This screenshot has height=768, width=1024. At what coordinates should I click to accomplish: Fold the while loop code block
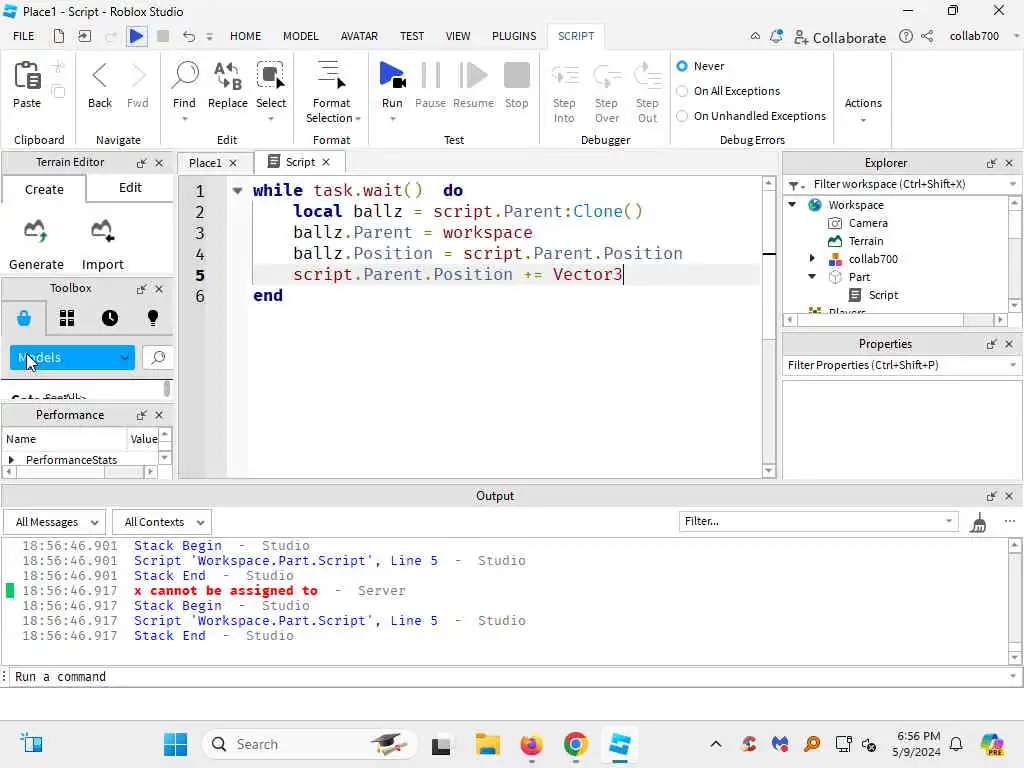click(237, 191)
